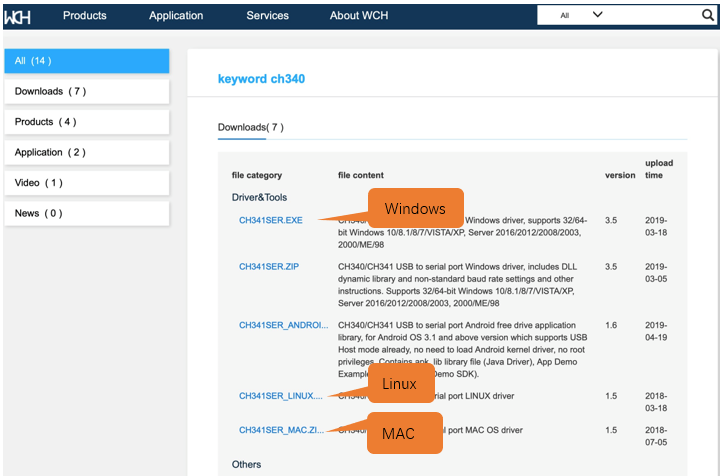Click upload date 2019-04-19

point(656,331)
